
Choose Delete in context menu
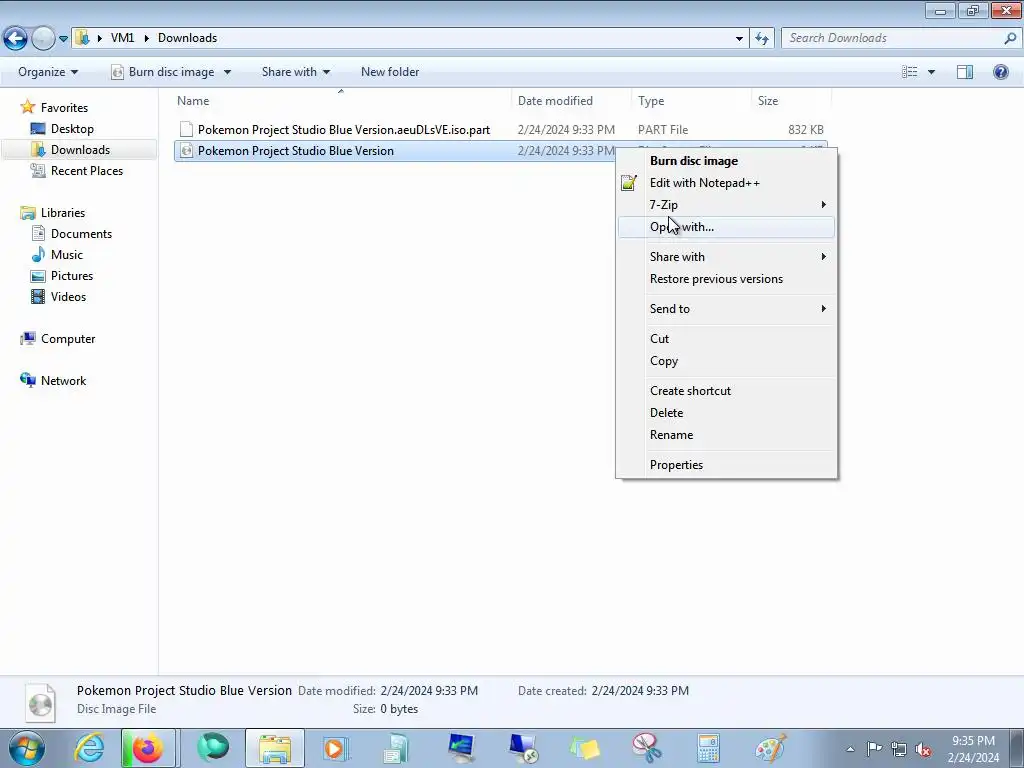point(726,413)
